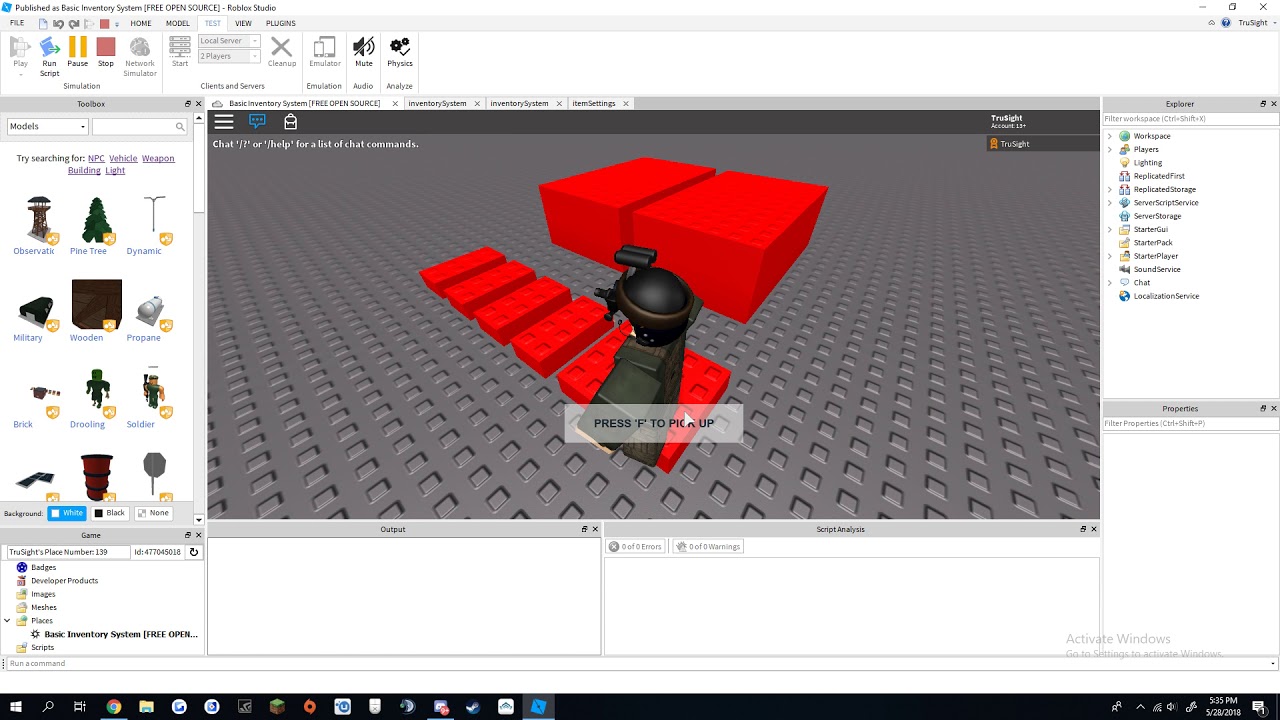The width and height of the screenshot is (1280, 720).
Task: Switch to the MODEL ribbon tab
Action: click(178, 23)
